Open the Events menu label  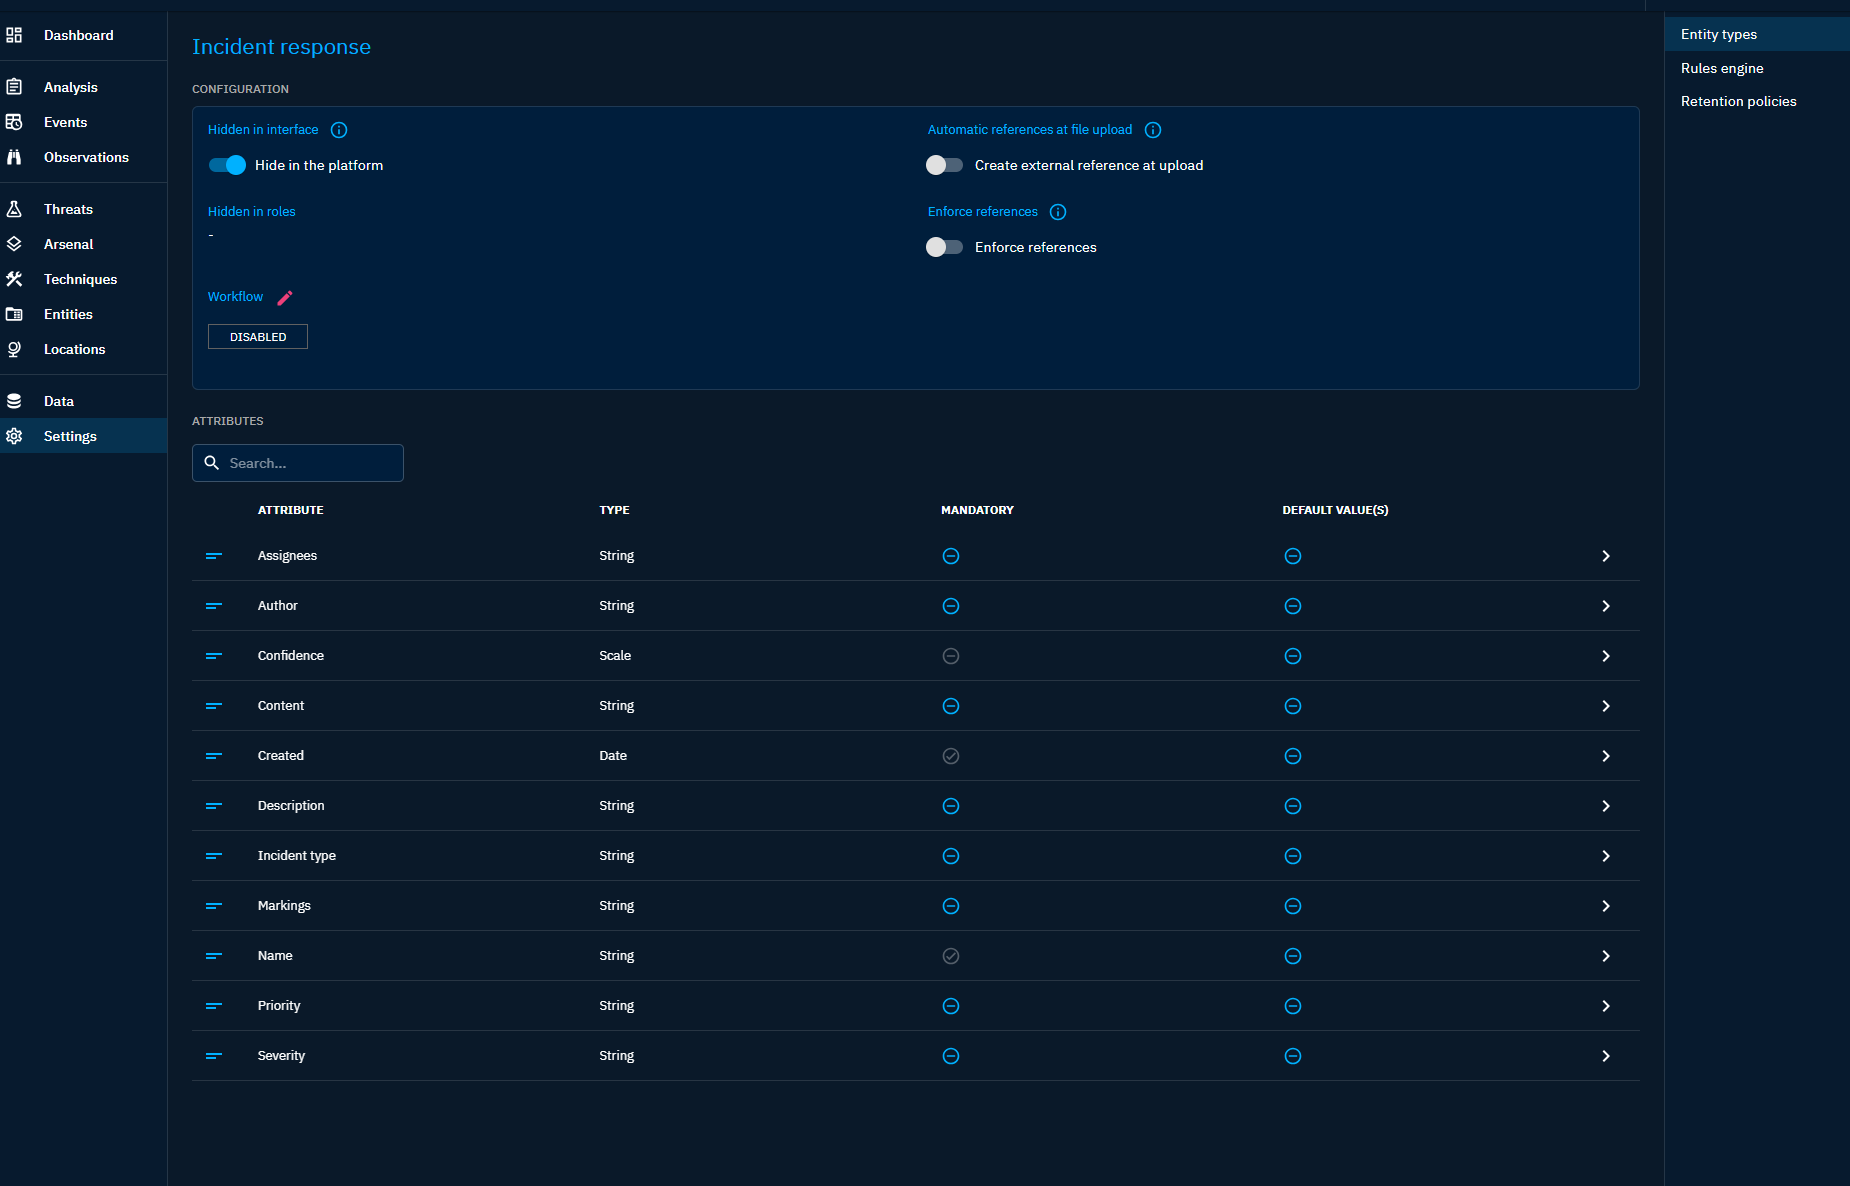[65, 122]
